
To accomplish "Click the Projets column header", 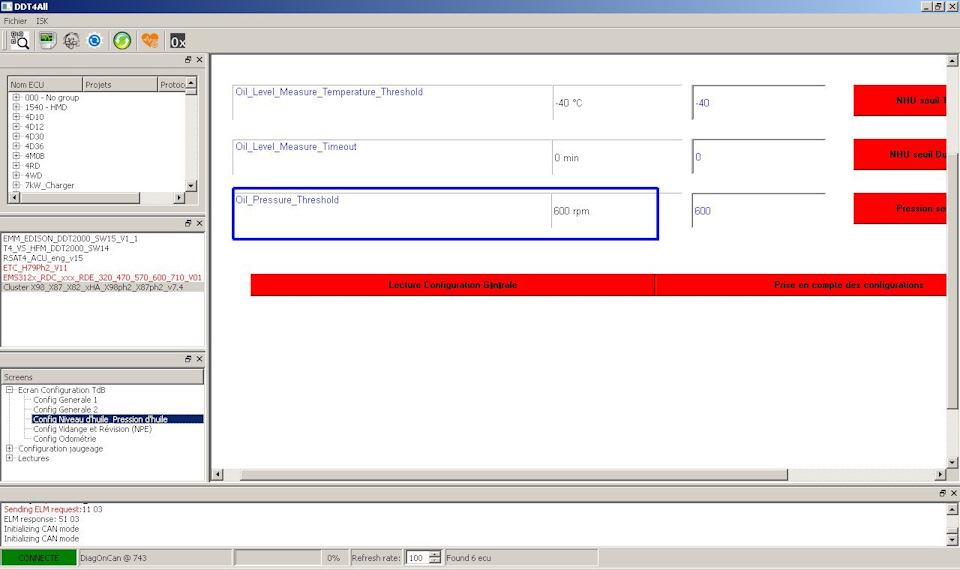I will click(120, 84).
